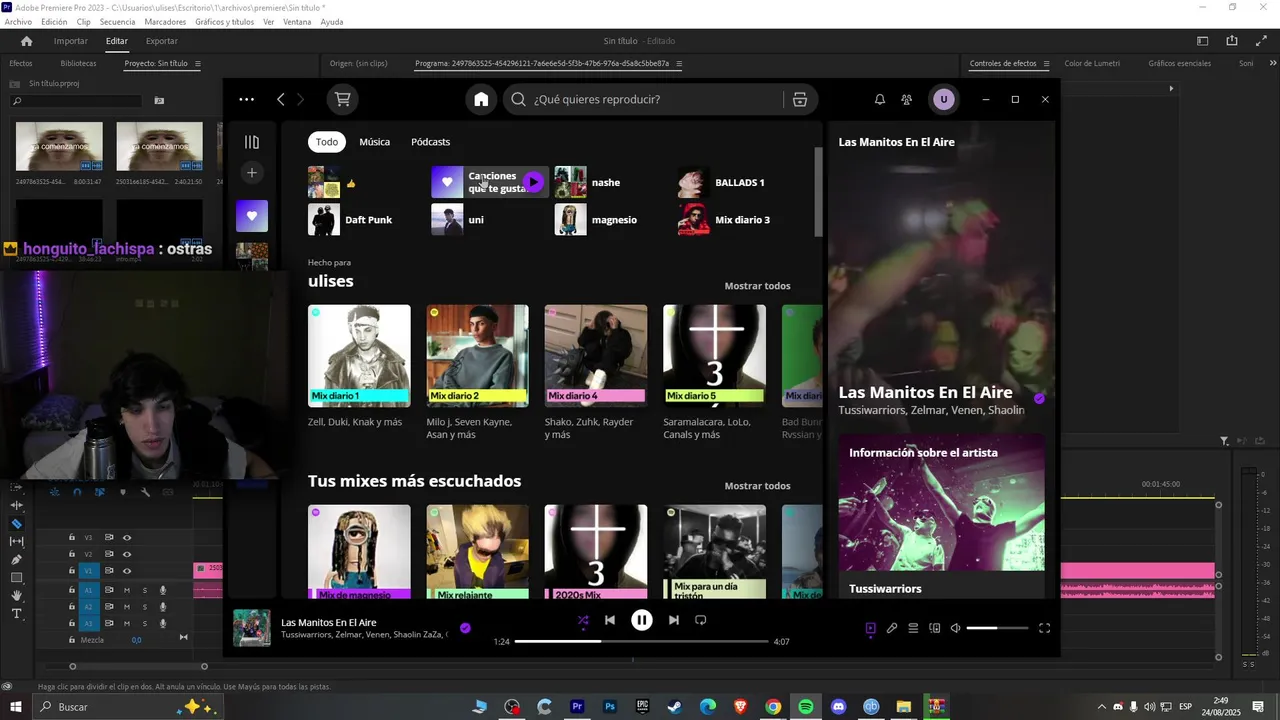Toggle snap magnet in timeline
The image size is (1280, 720).
point(77,492)
